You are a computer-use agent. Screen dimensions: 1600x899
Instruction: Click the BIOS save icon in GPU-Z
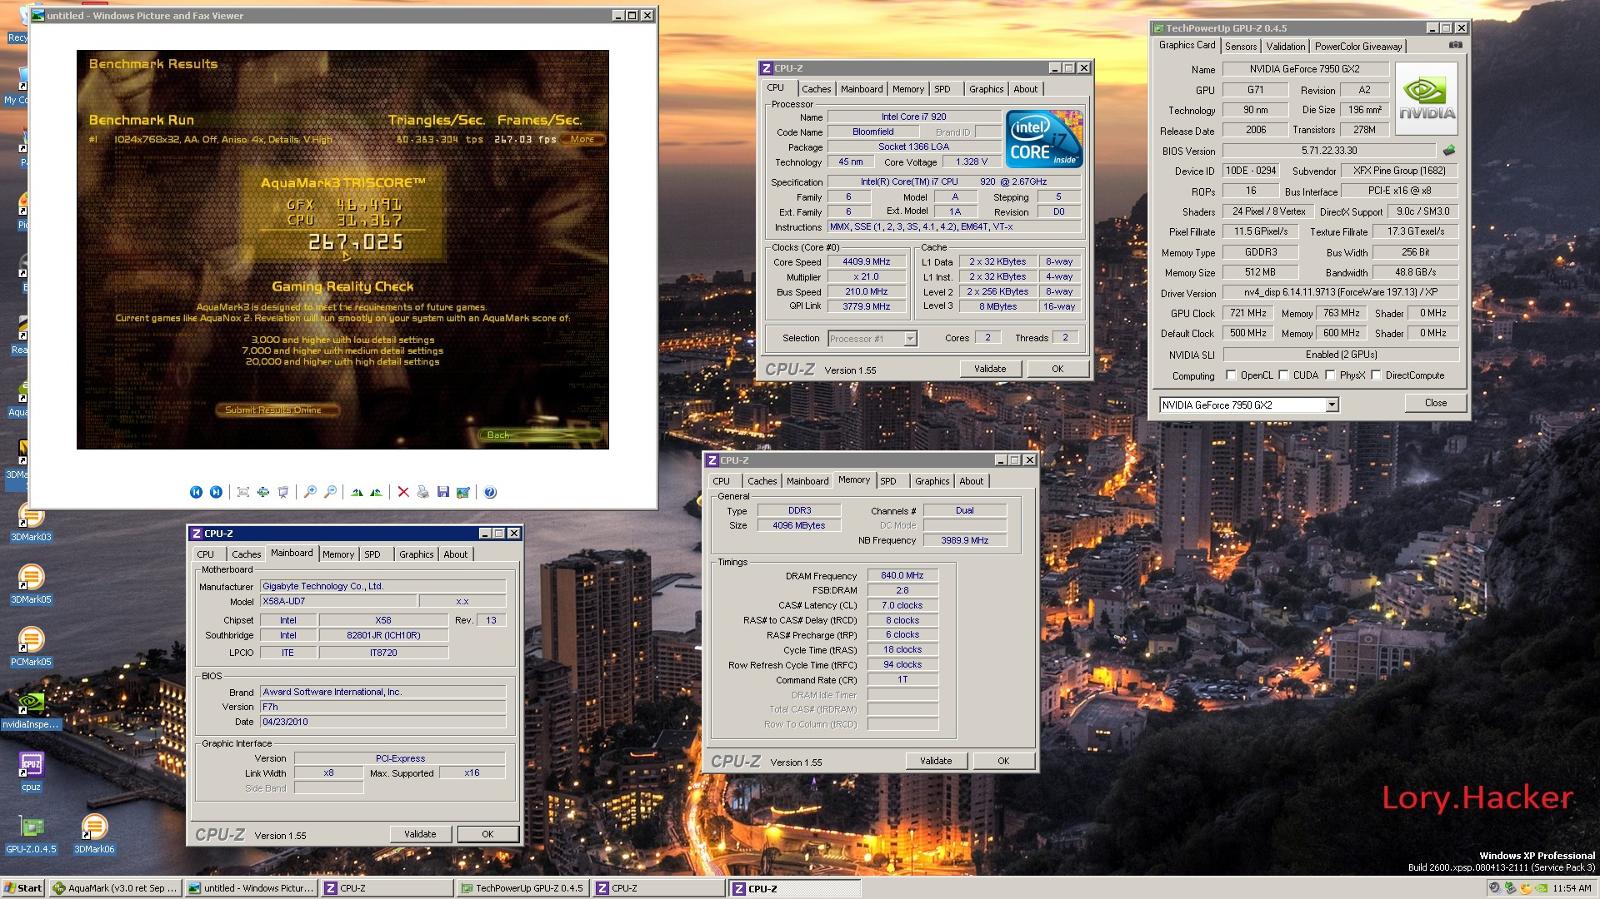click(1448, 151)
